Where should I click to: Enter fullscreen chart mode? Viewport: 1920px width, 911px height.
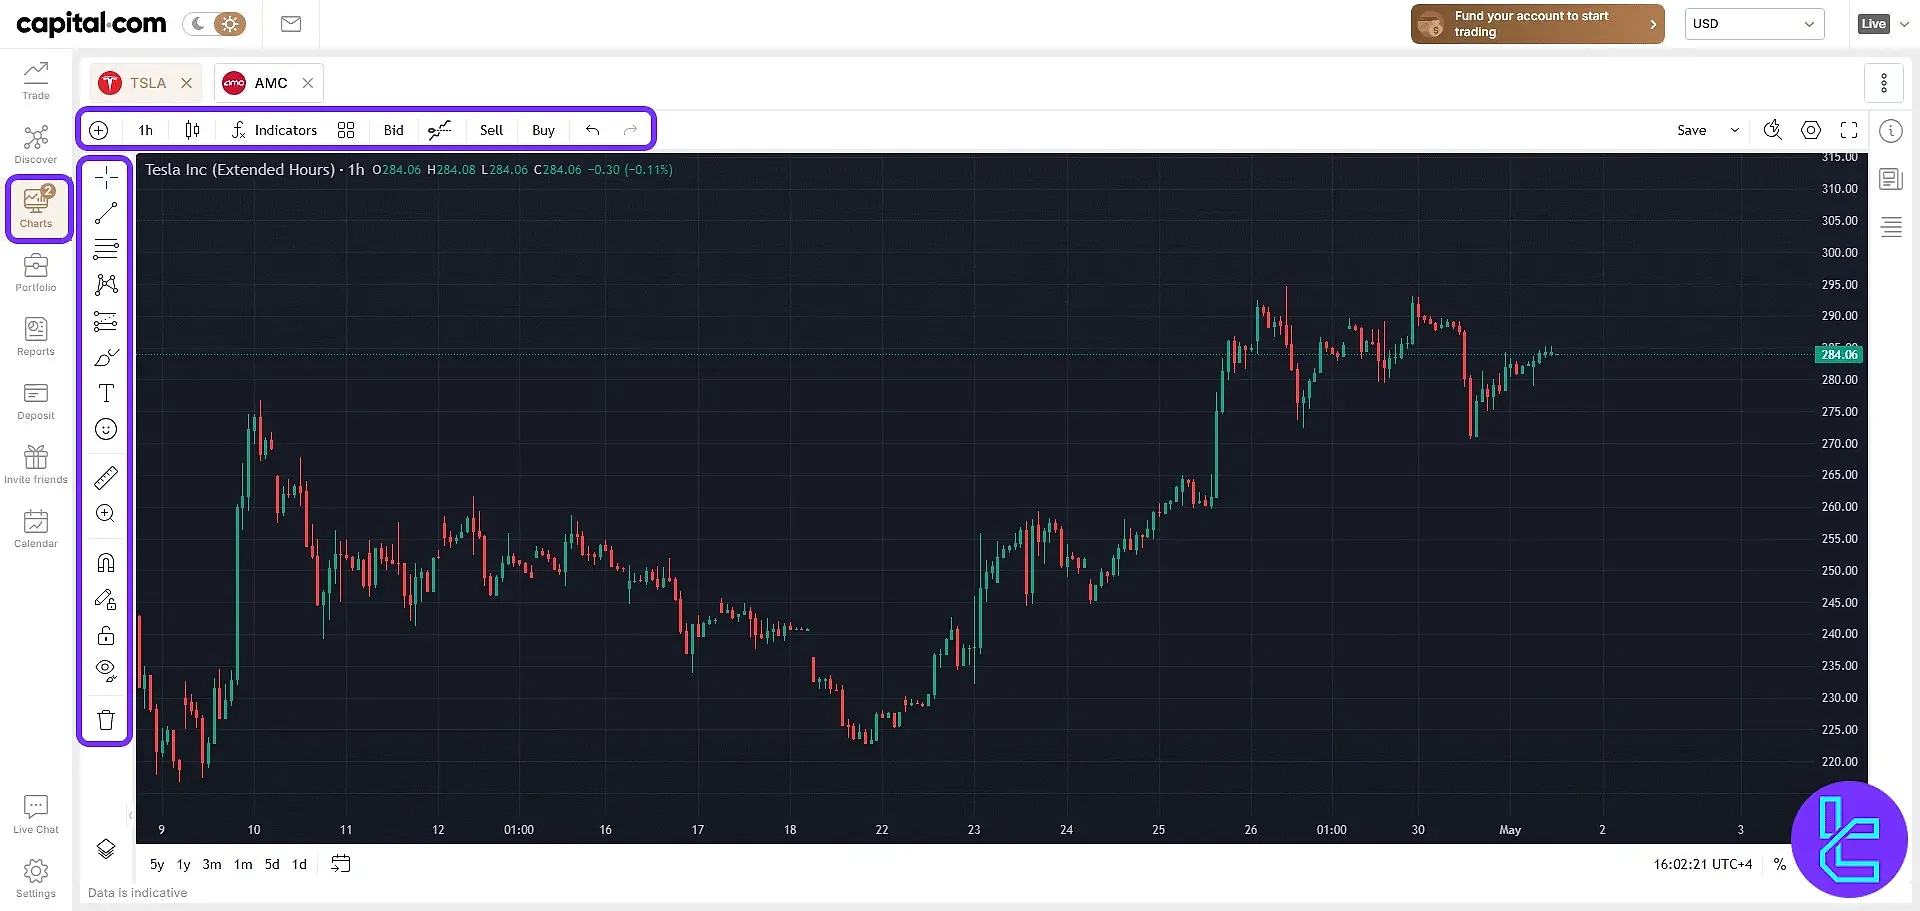pos(1849,130)
